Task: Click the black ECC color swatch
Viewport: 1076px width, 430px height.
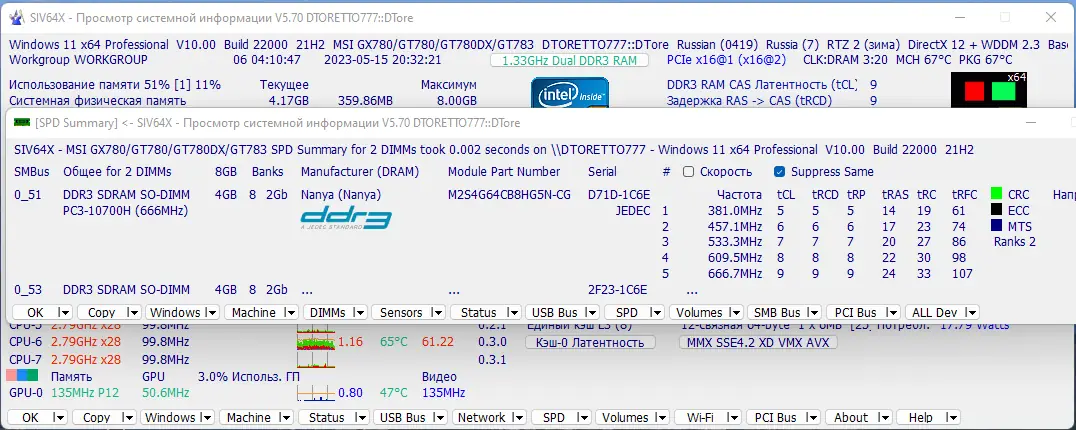Action: tap(996, 210)
